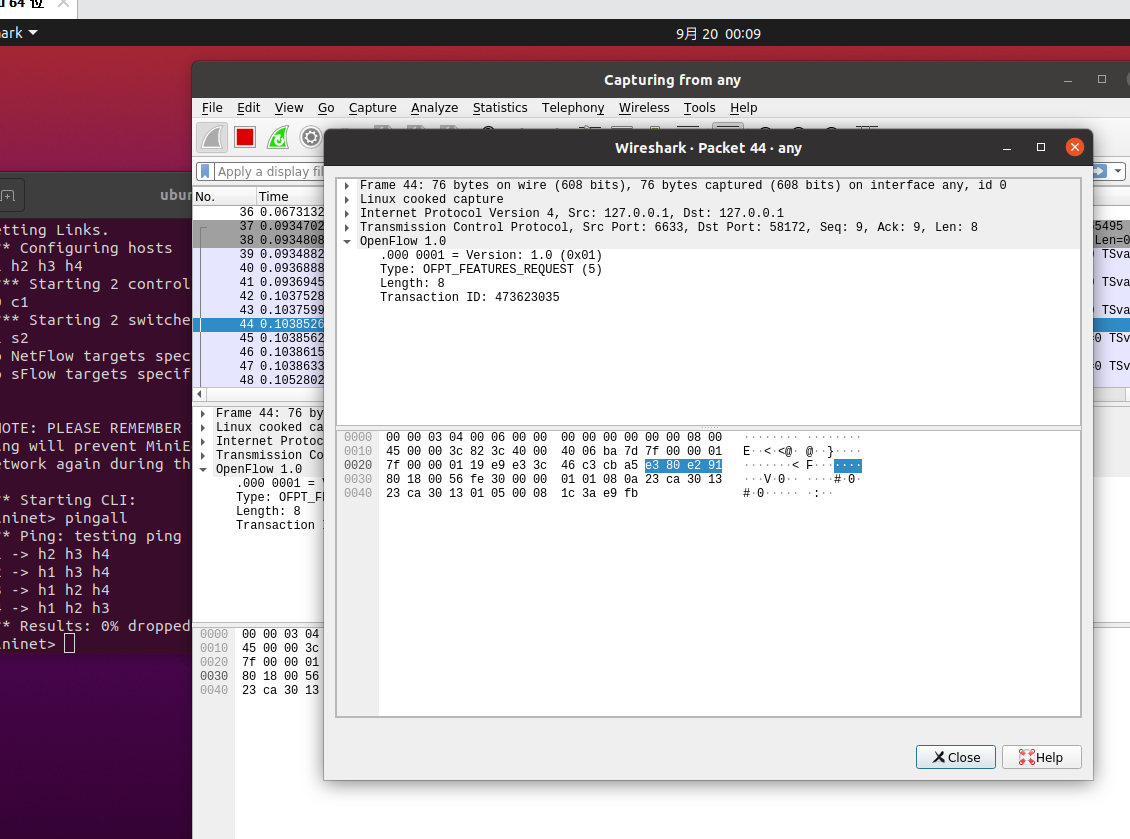
Task: Open the Help menu
Action: (744, 107)
